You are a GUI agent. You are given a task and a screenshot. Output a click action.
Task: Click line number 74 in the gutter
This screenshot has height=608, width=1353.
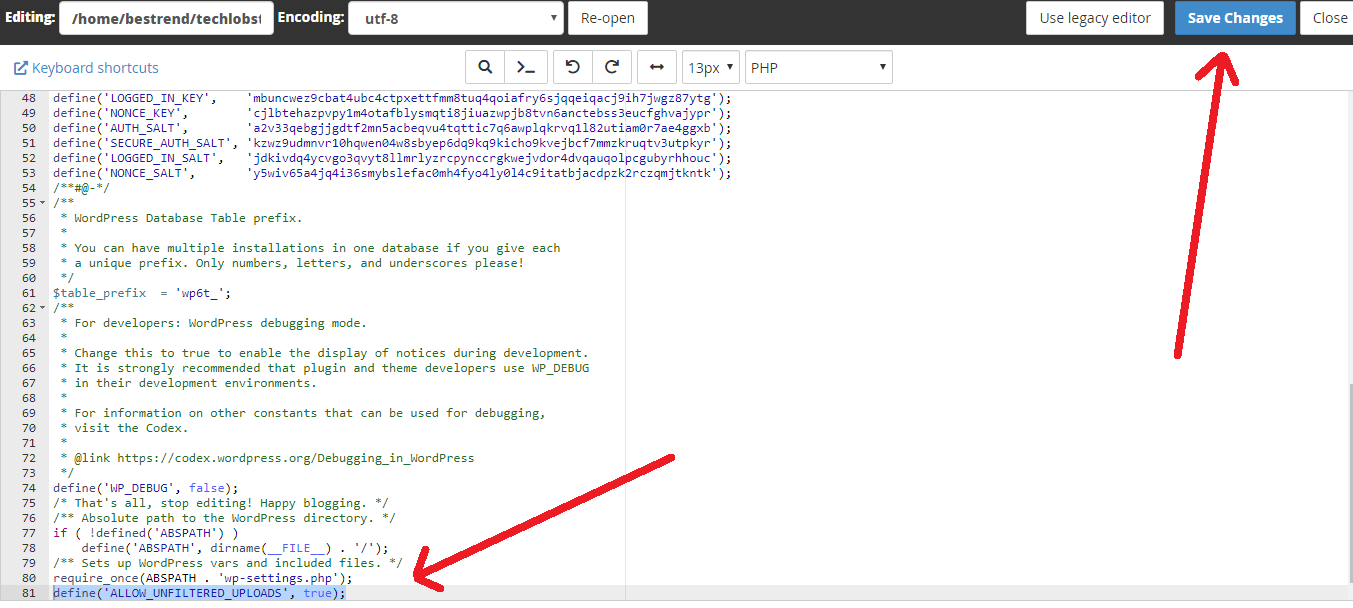28,488
